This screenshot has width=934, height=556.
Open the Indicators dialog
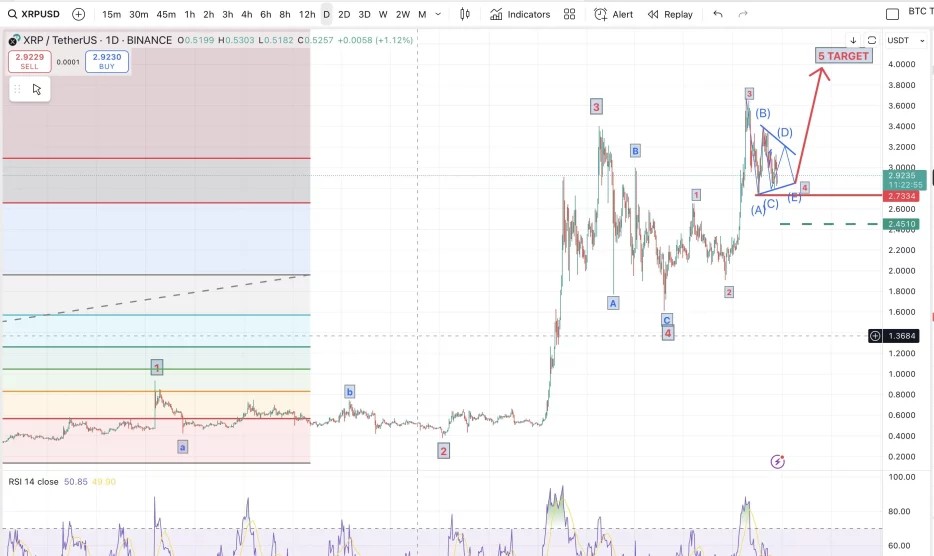tap(520, 14)
